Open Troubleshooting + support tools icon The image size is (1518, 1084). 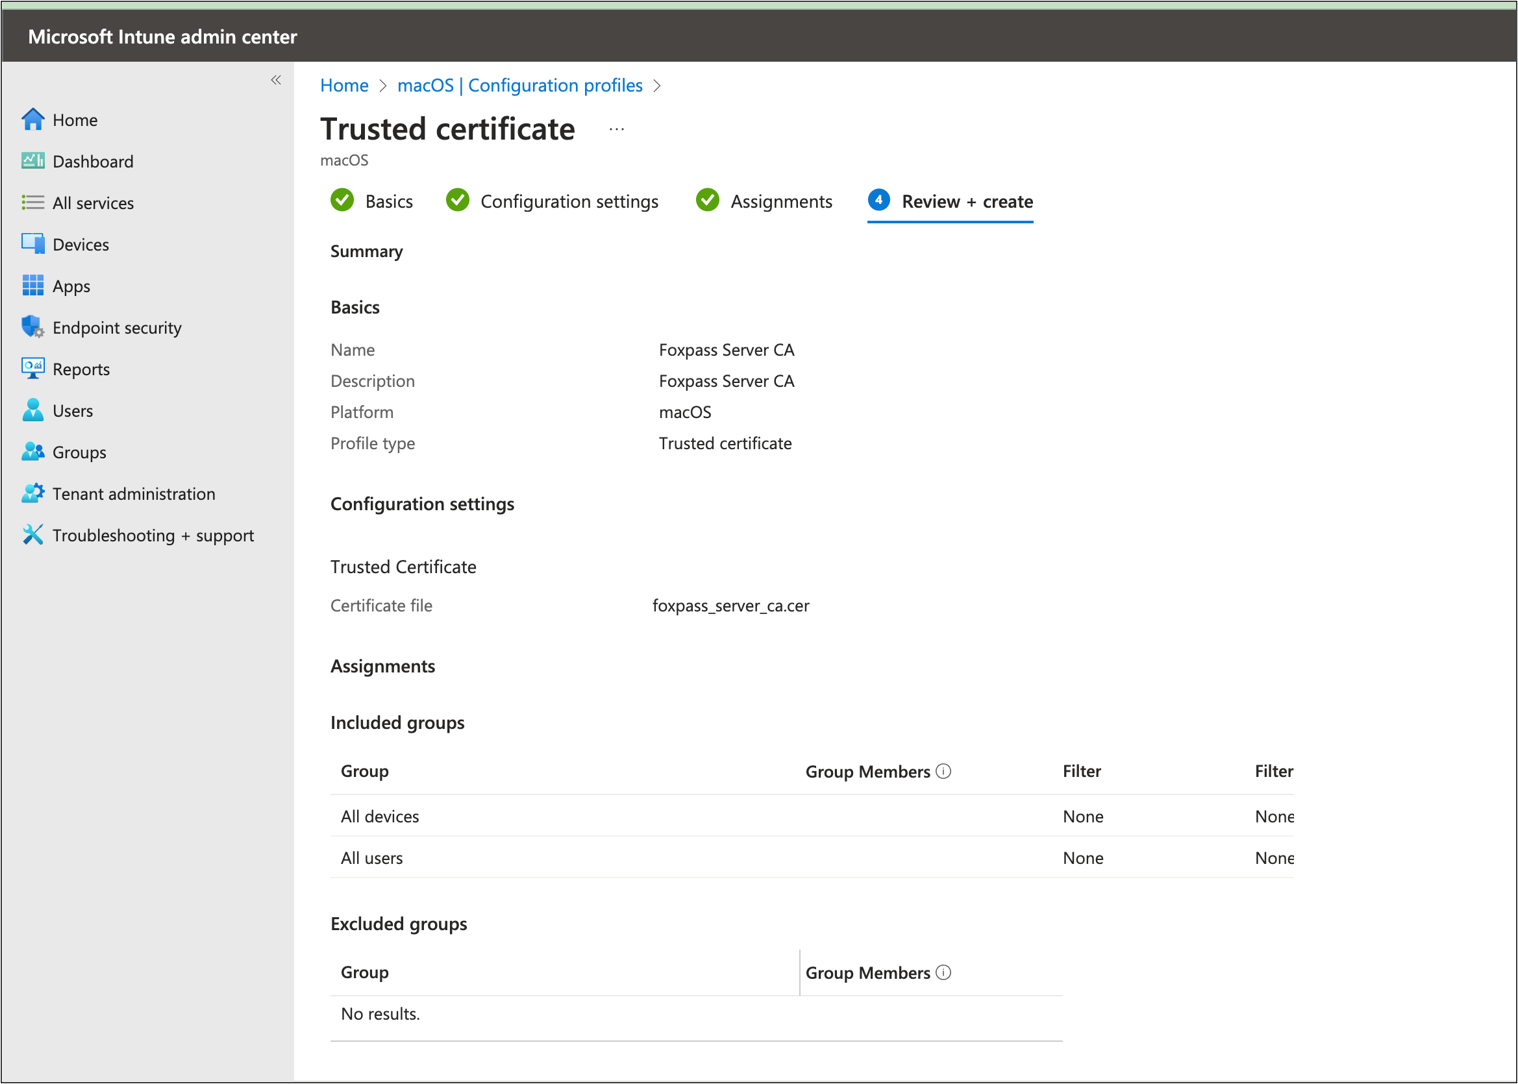point(33,535)
